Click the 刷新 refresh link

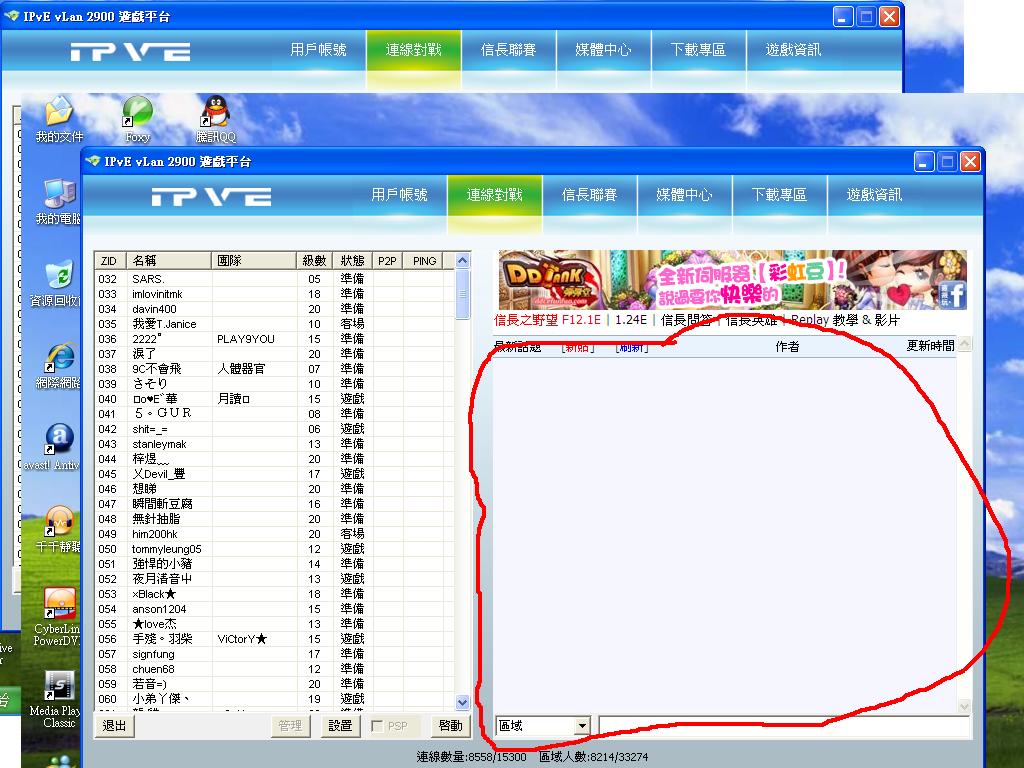[x=632, y=347]
